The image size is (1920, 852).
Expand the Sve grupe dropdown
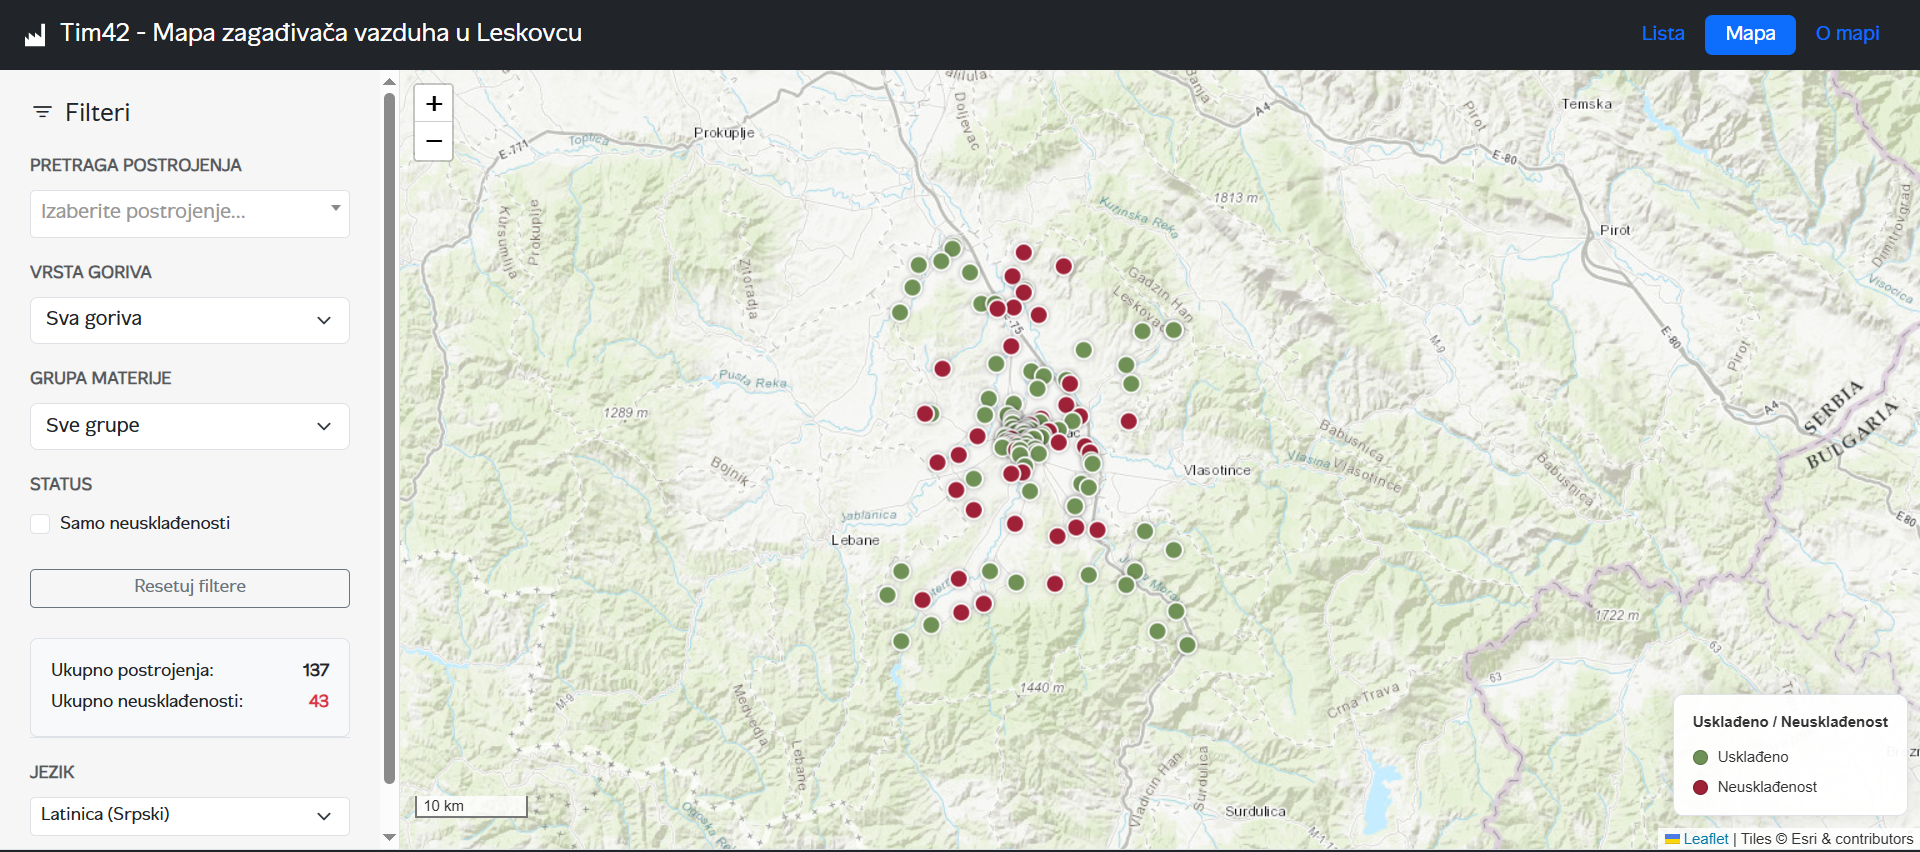tap(190, 426)
